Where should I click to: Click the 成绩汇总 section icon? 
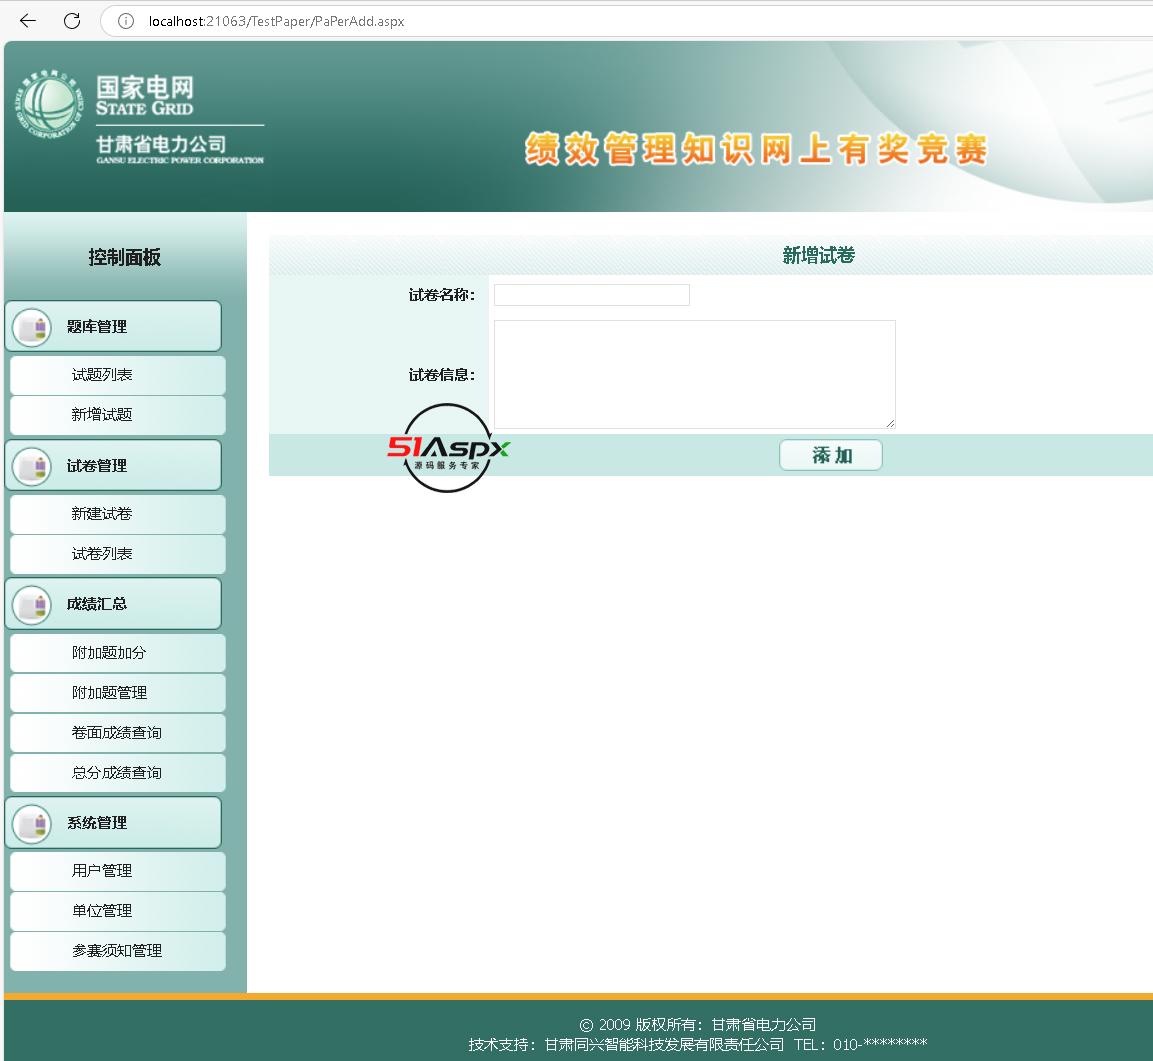tap(32, 604)
